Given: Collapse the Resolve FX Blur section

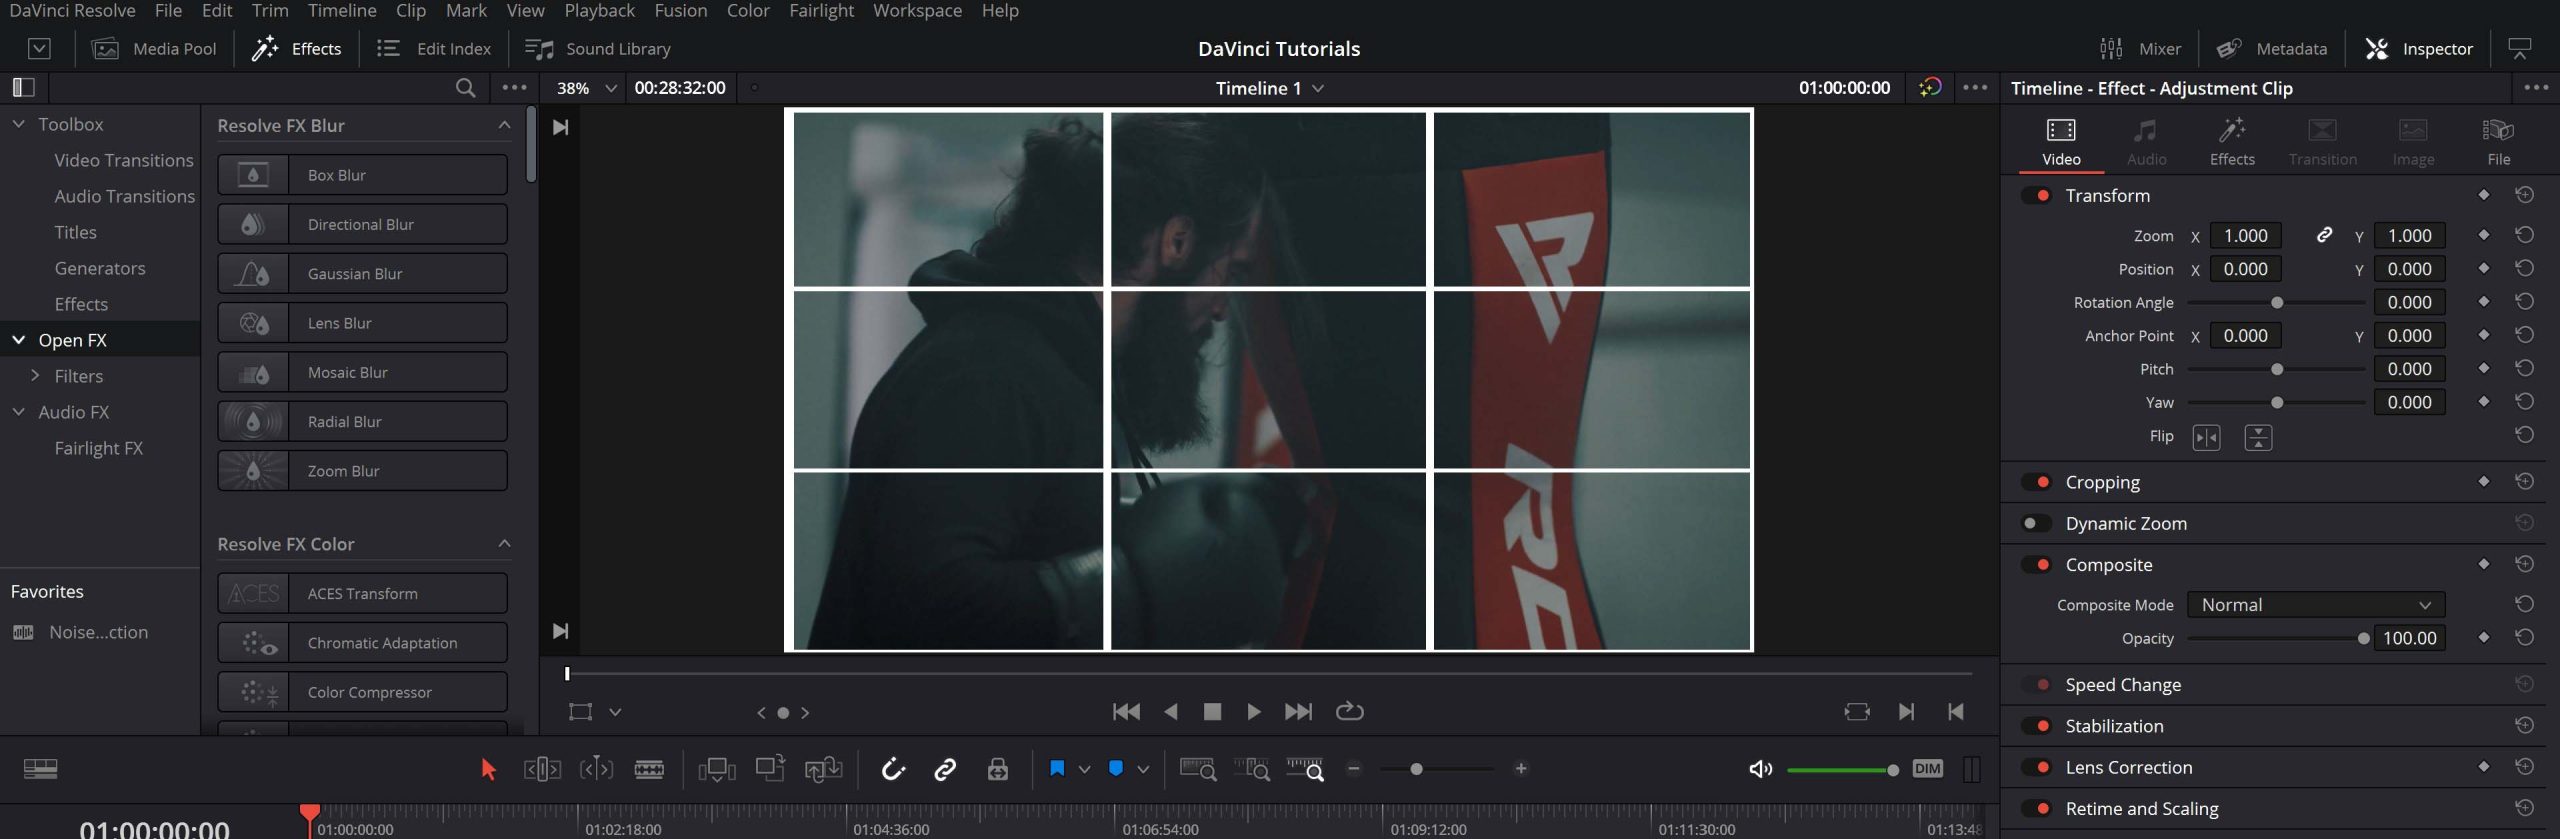Looking at the screenshot, I should (504, 125).
